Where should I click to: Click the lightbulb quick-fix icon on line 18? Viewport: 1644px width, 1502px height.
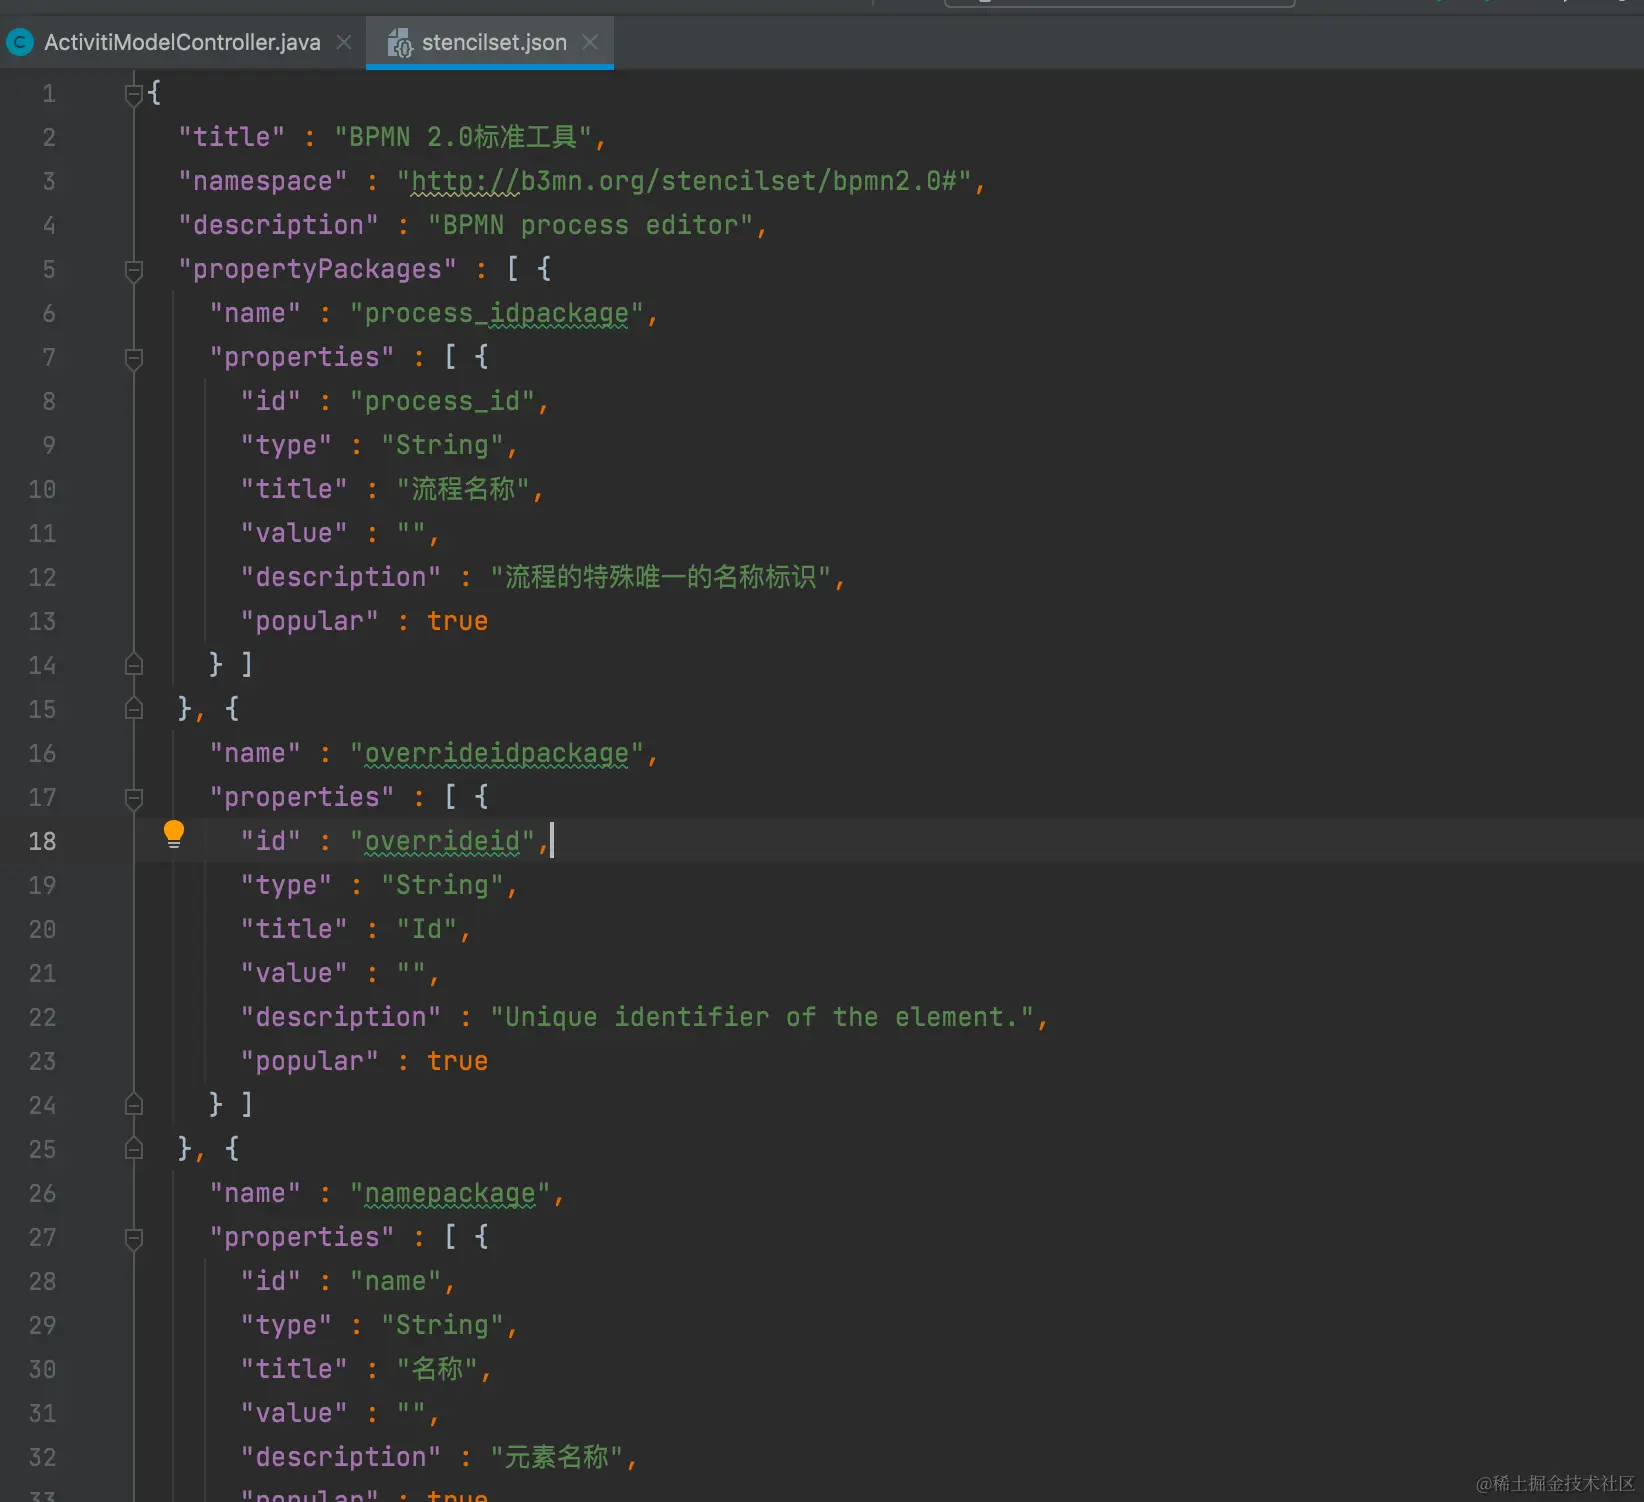[174, 834]
